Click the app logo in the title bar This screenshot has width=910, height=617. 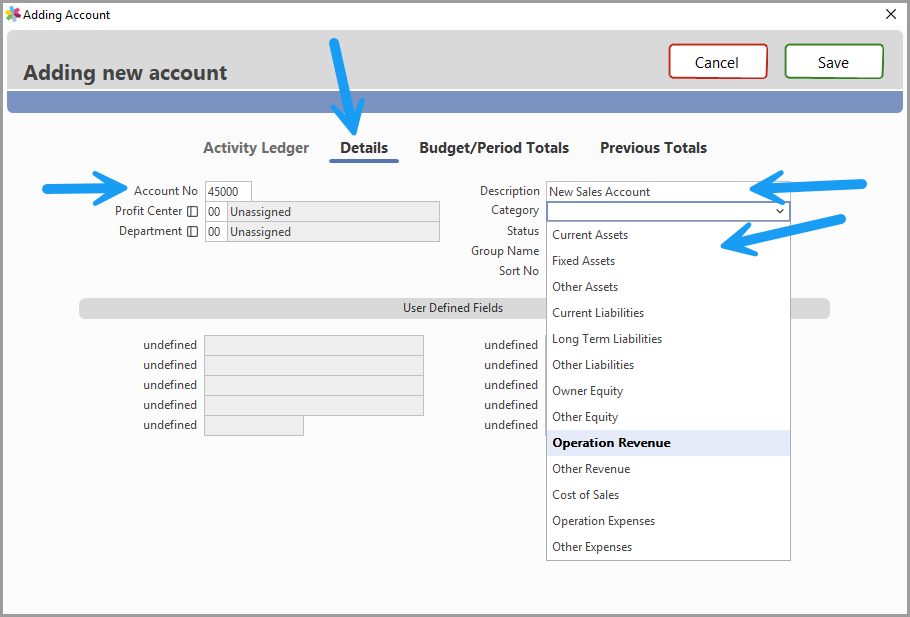[x=12, y=14]
